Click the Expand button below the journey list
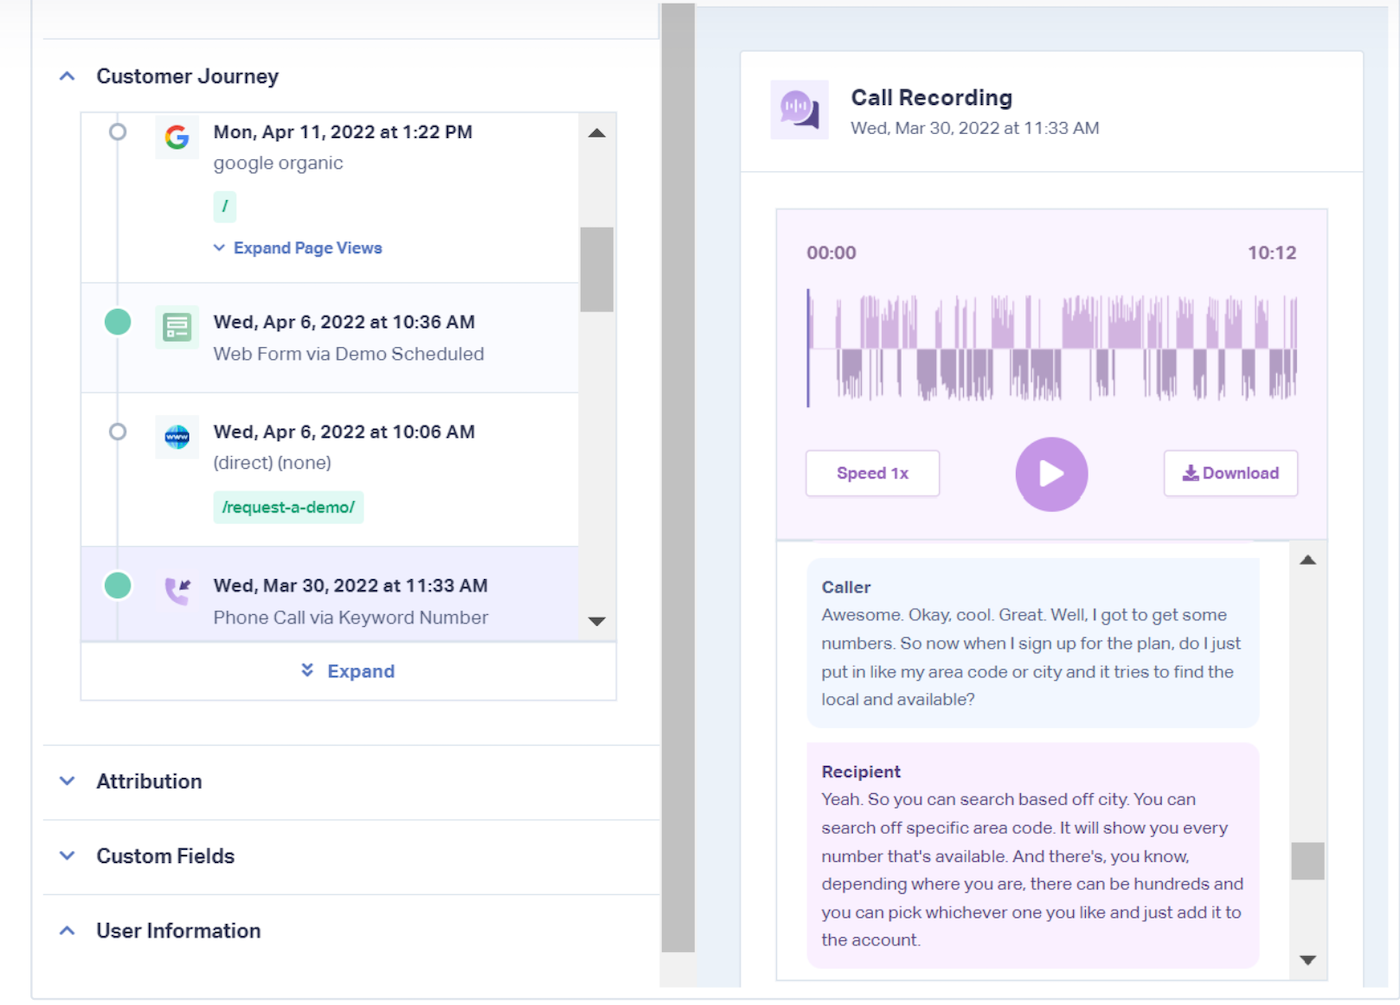 (348, 671)
